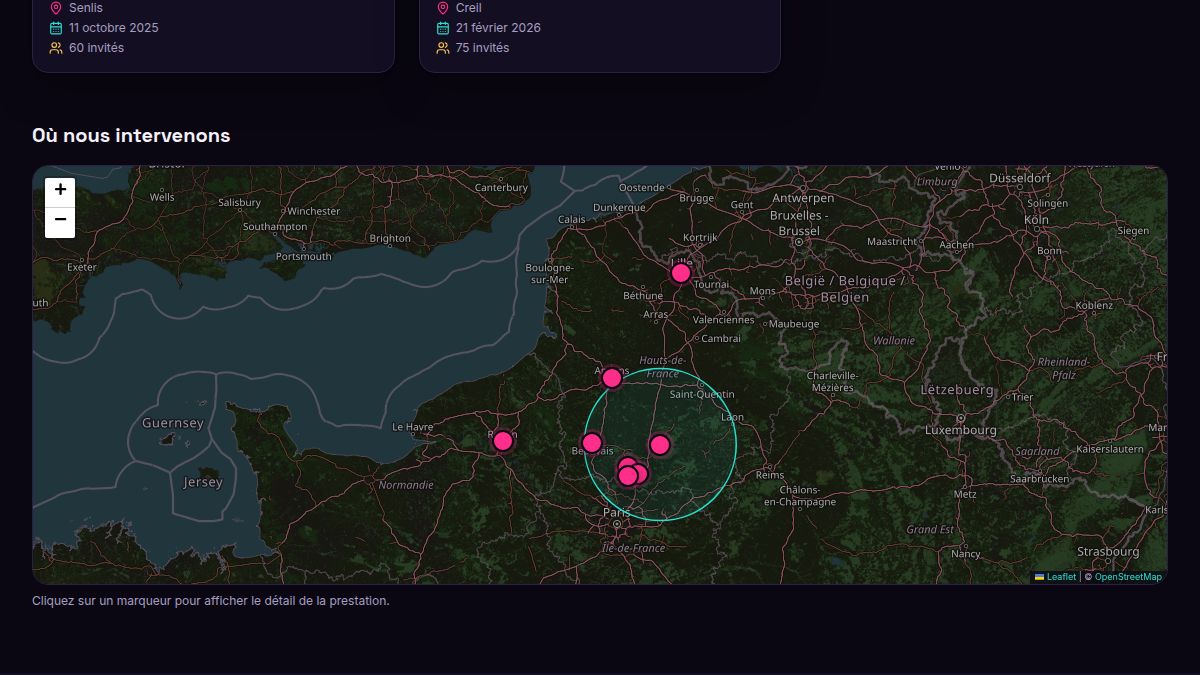The height and width of the screenshot is (675, 1200).
Task: Click the 'Nancy' label on the map
Action: coord(966,553)
